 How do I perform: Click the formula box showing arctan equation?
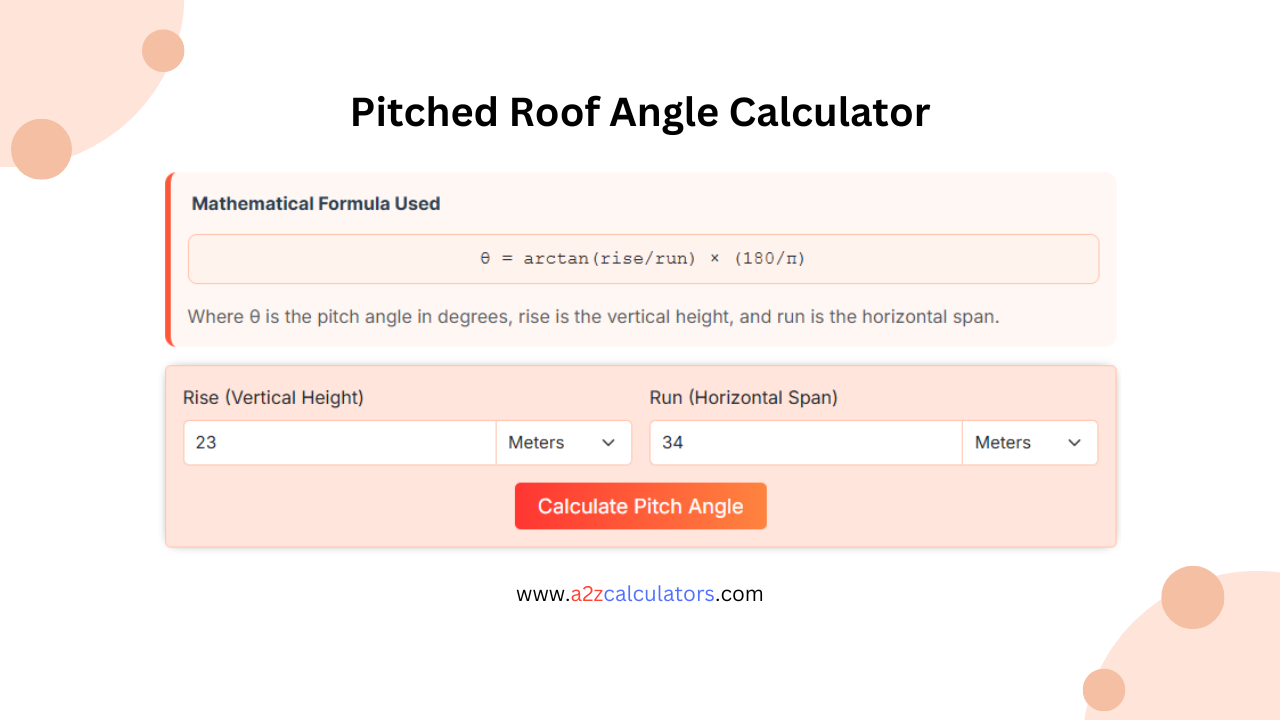pyautogui.click(x=643, y=258)
